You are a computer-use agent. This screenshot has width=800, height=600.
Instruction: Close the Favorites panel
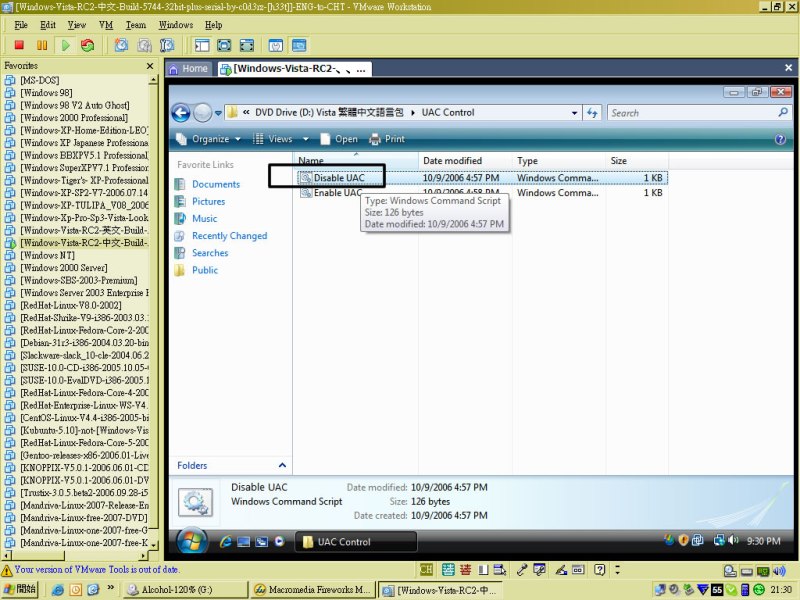pyautogui.click(x=149, y=66)
